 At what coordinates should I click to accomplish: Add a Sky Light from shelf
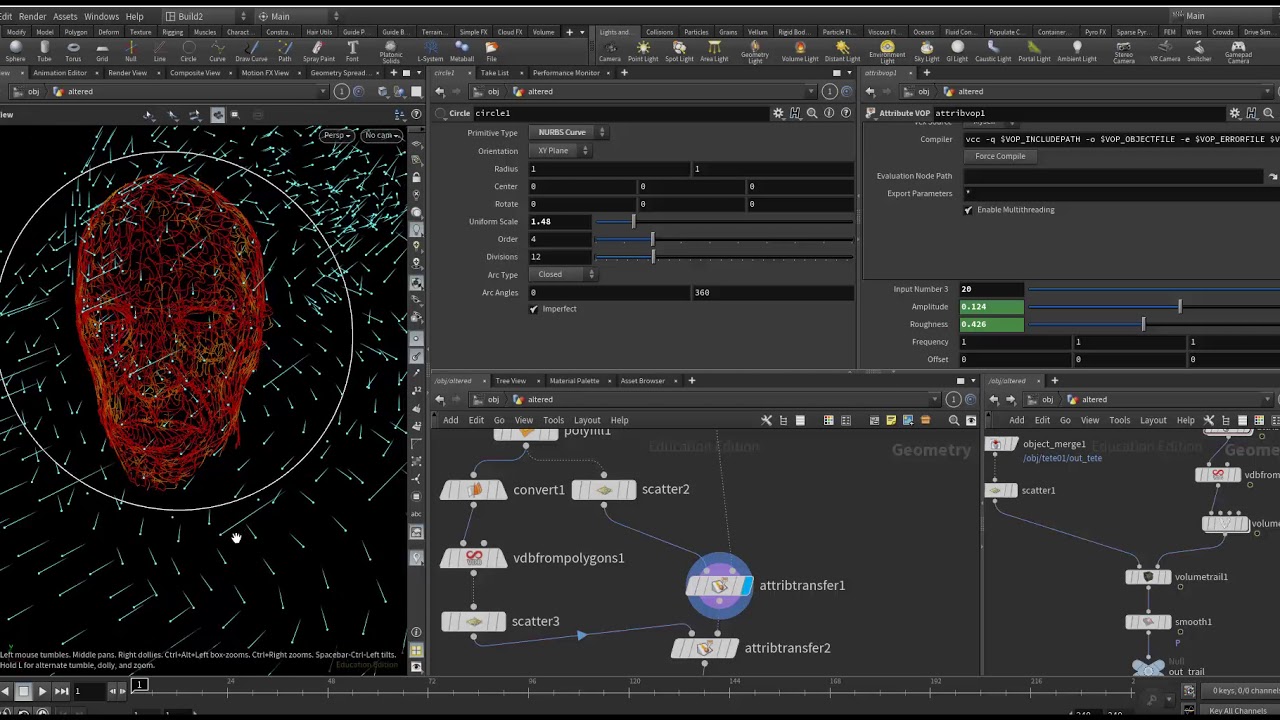point(927,51)
